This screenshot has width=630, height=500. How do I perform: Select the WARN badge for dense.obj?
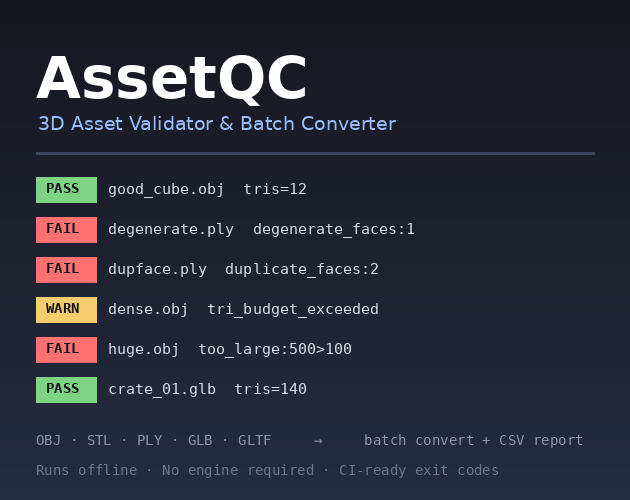coord(66,309)
